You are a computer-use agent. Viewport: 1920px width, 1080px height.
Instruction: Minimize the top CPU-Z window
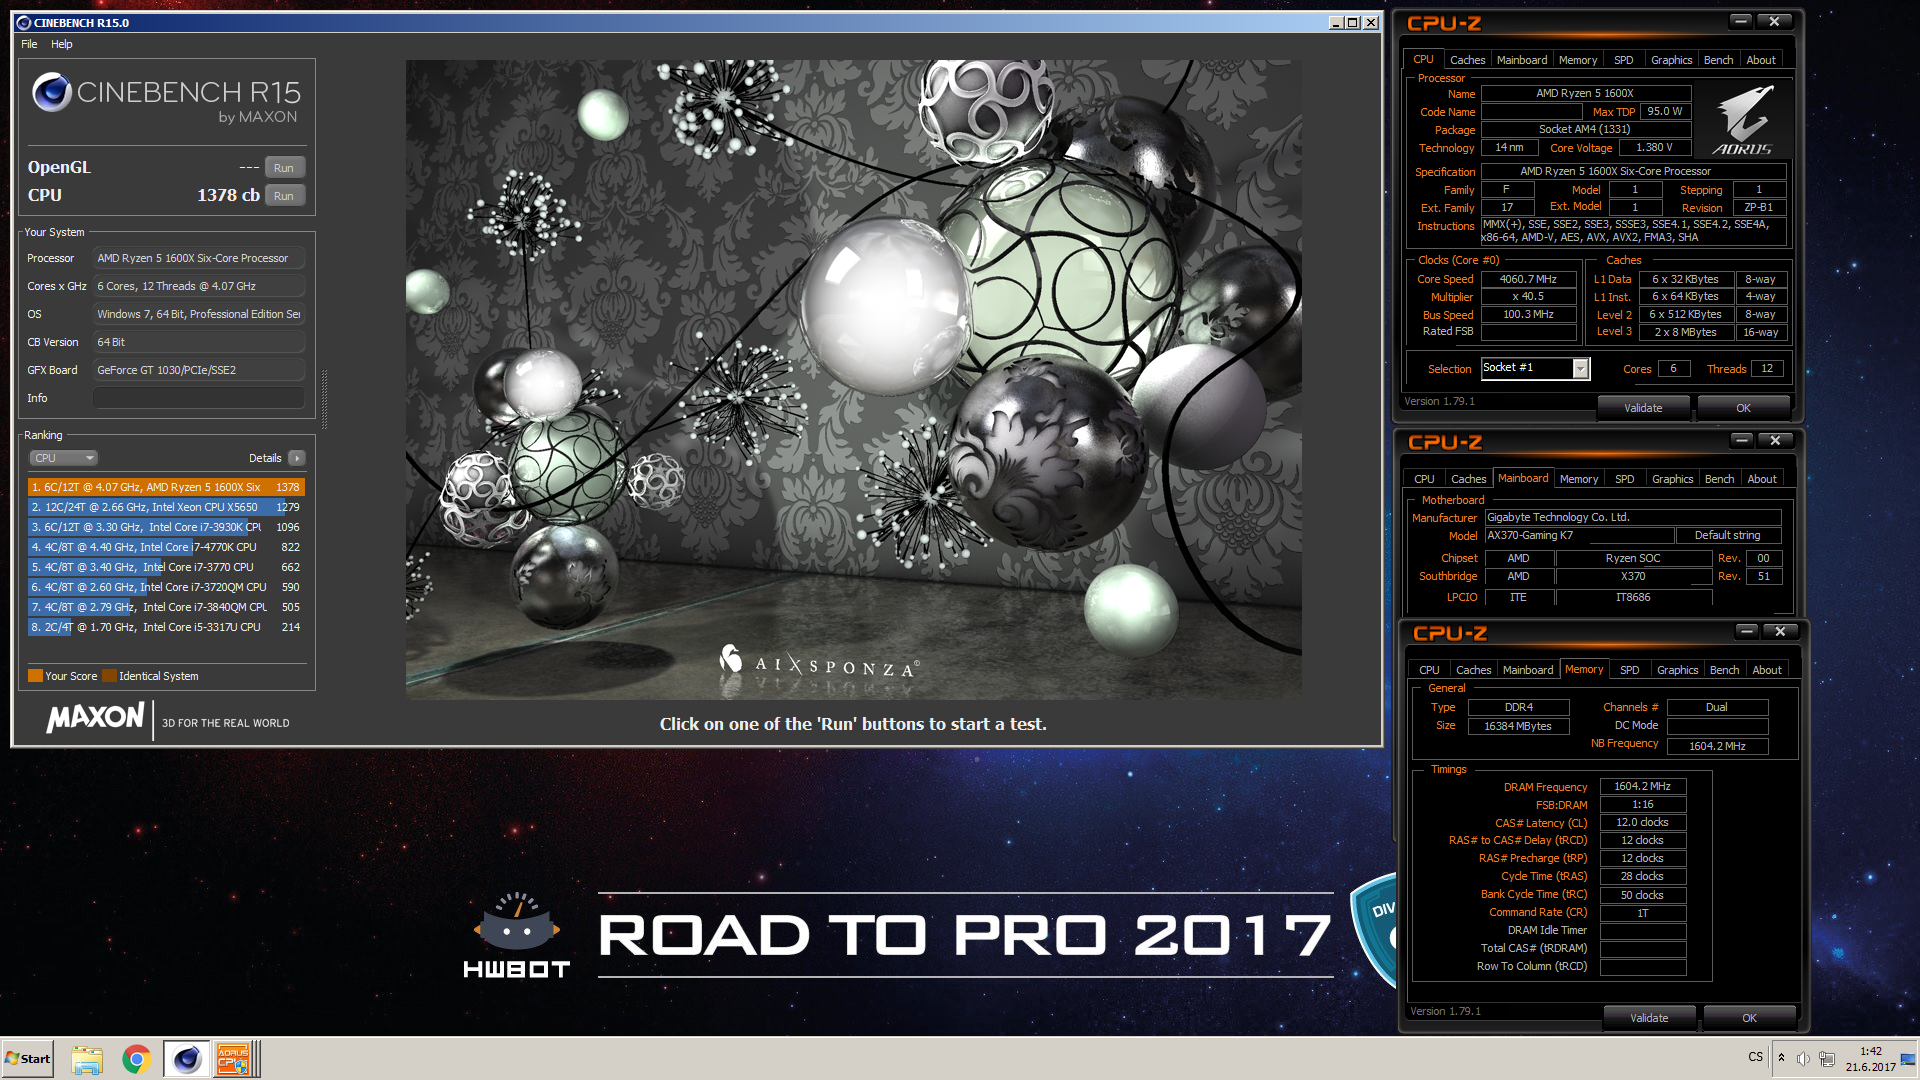click(1741, 21)
